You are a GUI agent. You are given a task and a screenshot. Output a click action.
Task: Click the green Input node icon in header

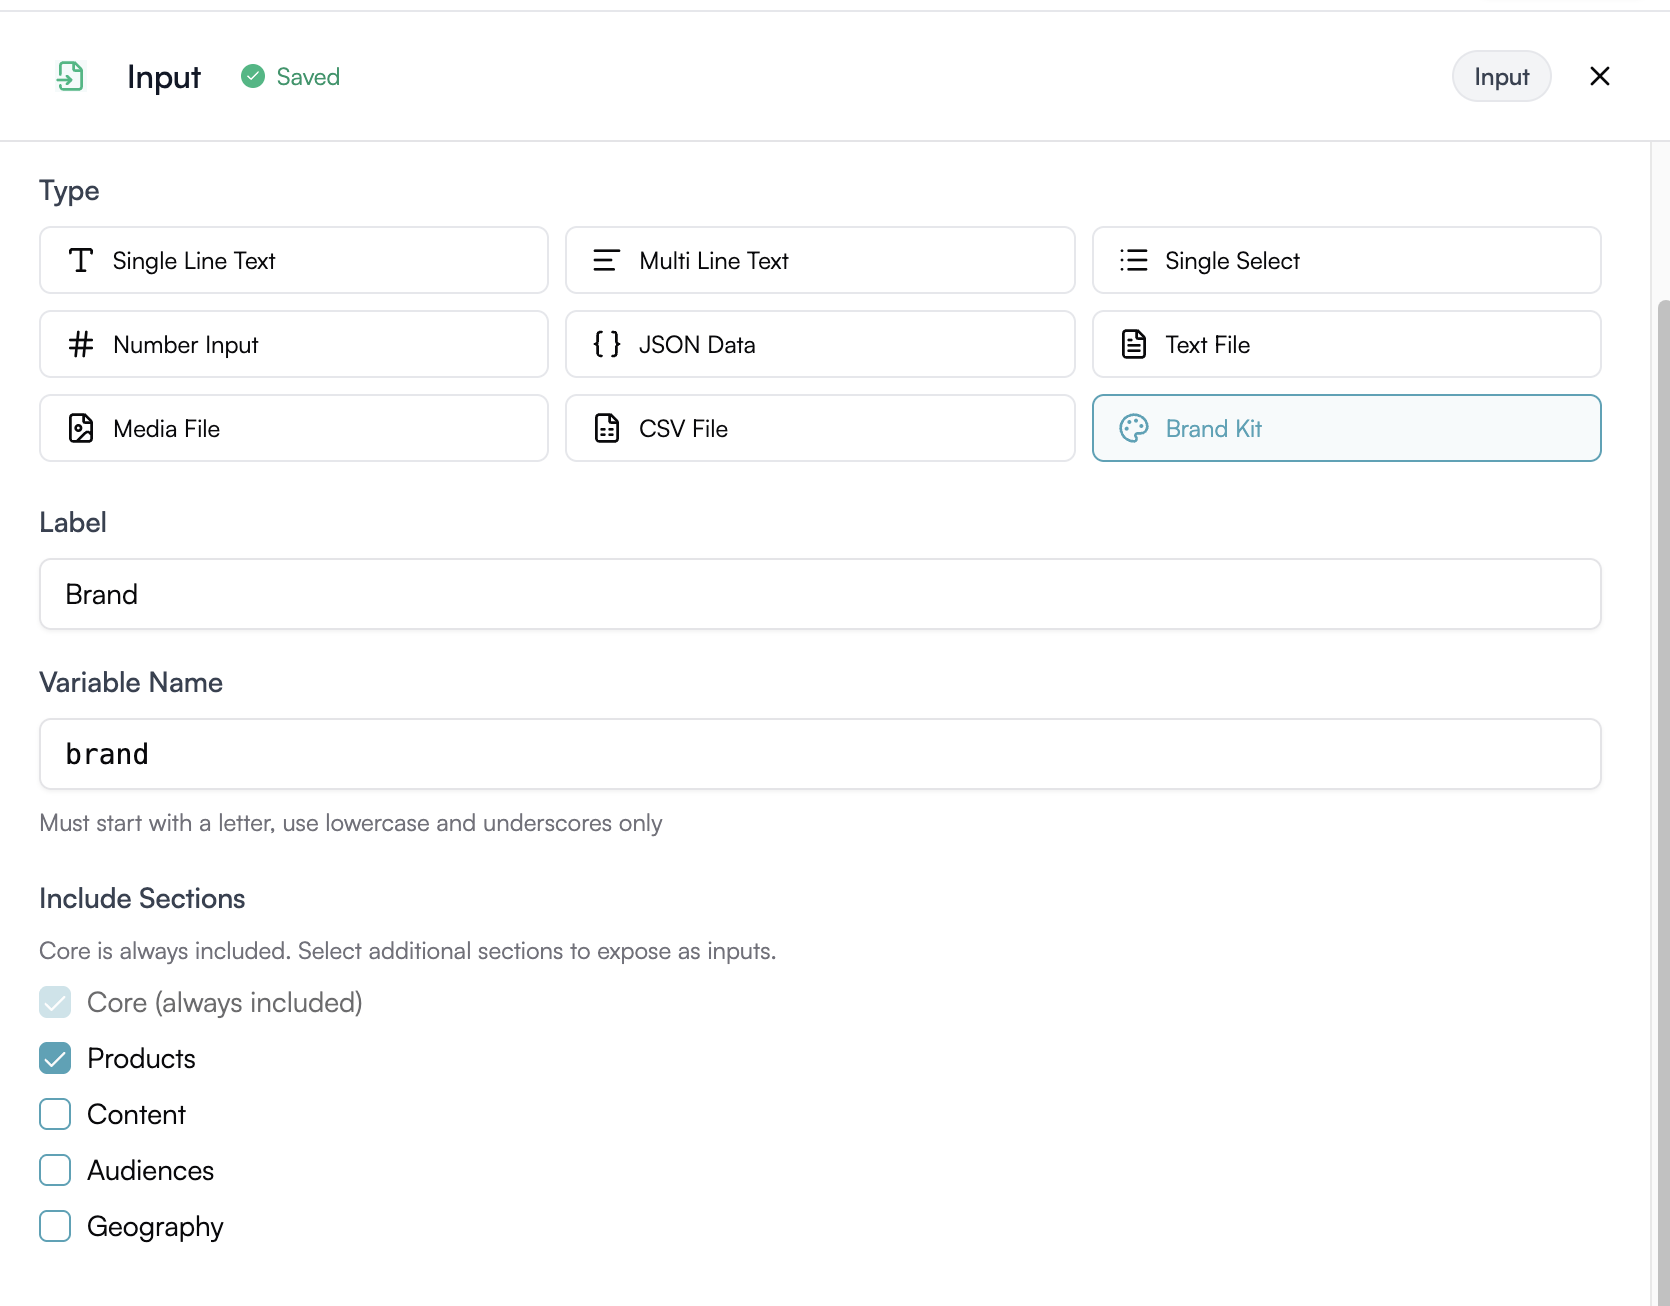(x=70, y=76)
